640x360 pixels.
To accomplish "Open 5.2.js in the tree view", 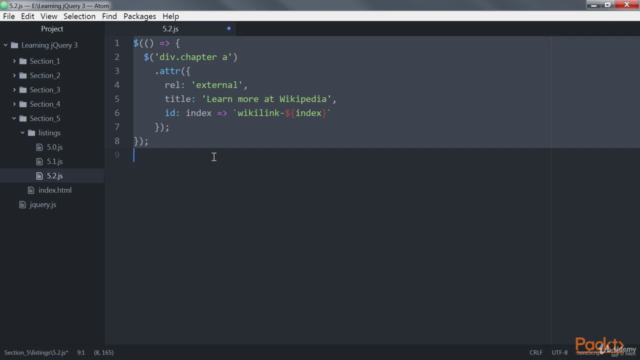I will [55, 176].
